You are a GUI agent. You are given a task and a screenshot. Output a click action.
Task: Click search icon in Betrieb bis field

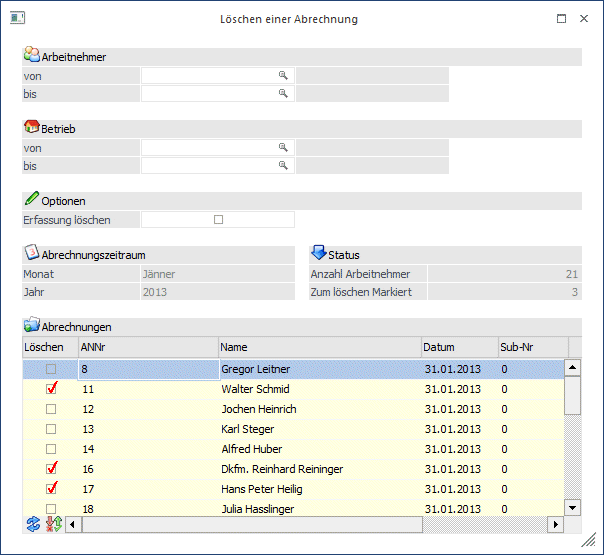coord(283,165)
